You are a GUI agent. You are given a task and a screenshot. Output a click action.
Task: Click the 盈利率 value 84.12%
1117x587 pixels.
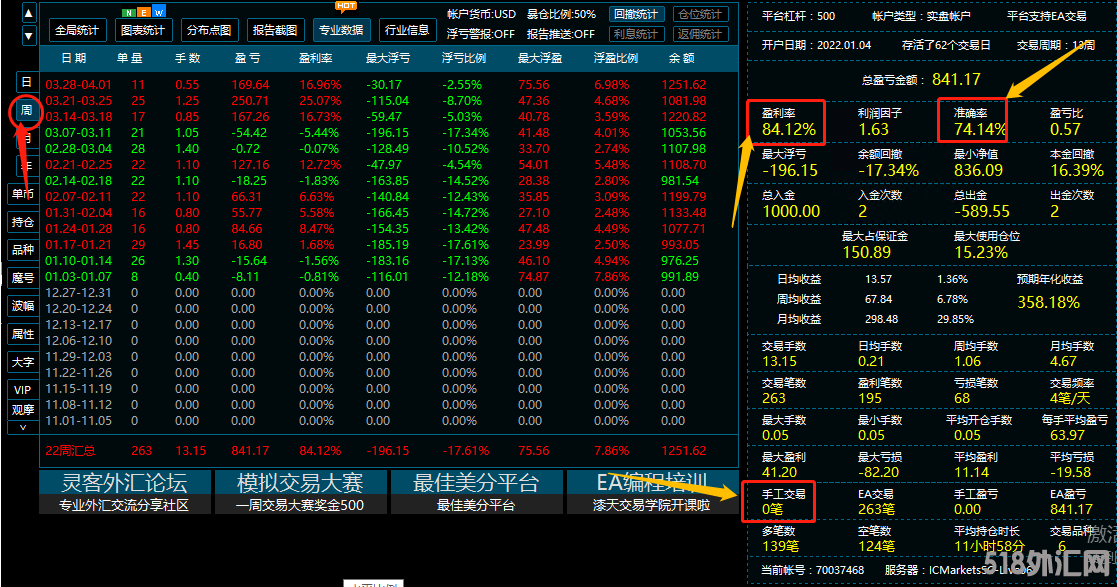(x=789, y=130)
